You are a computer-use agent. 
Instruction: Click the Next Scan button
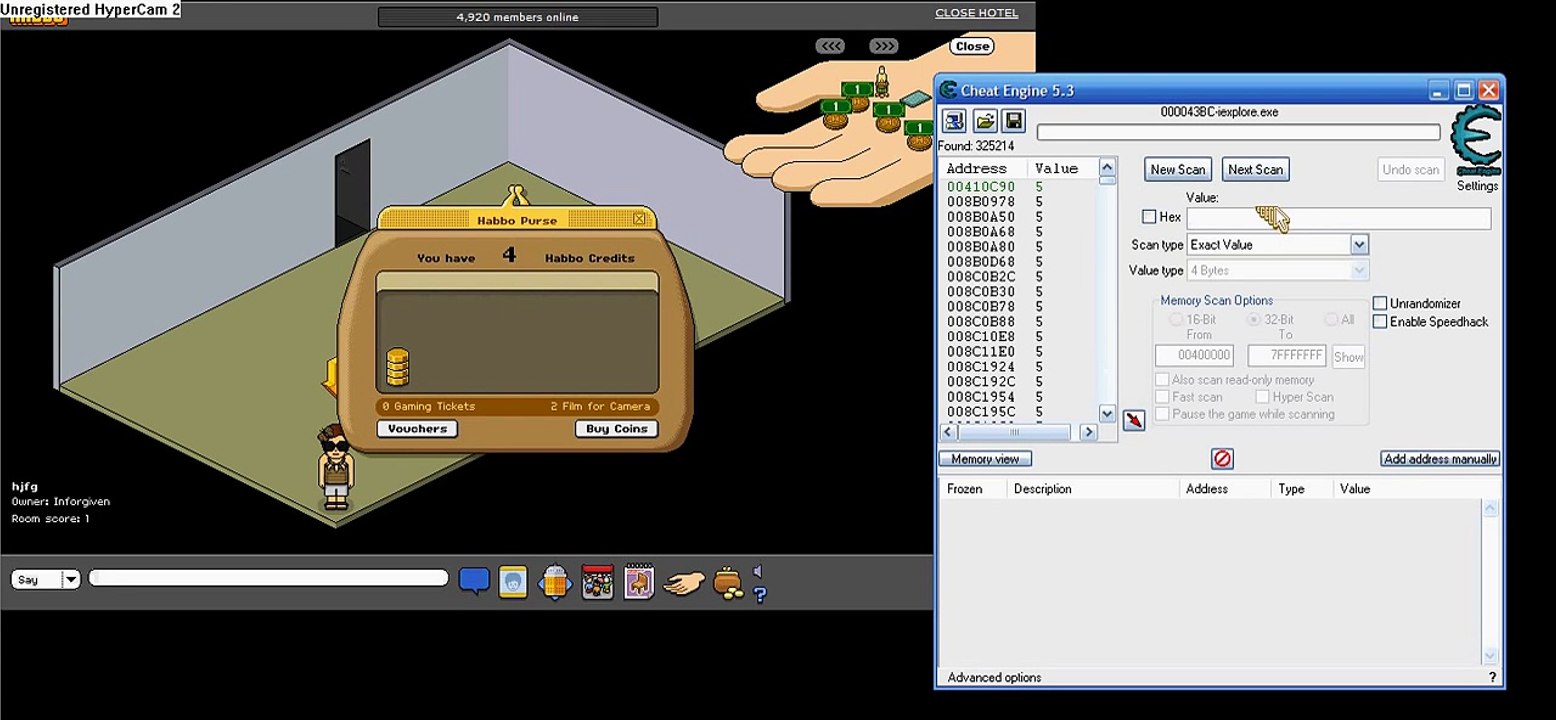[x=1256, y=170]
